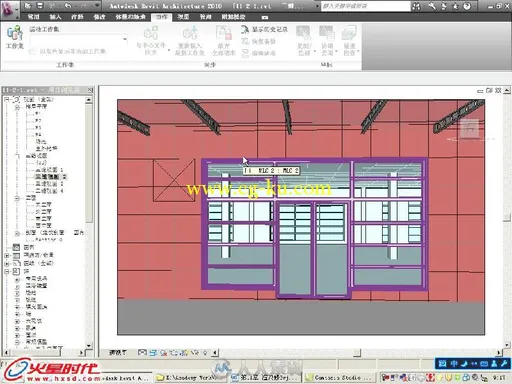Expand the Schedules/Quantities tree node
Screen dimensions: 512x384
tap(7, 255)
